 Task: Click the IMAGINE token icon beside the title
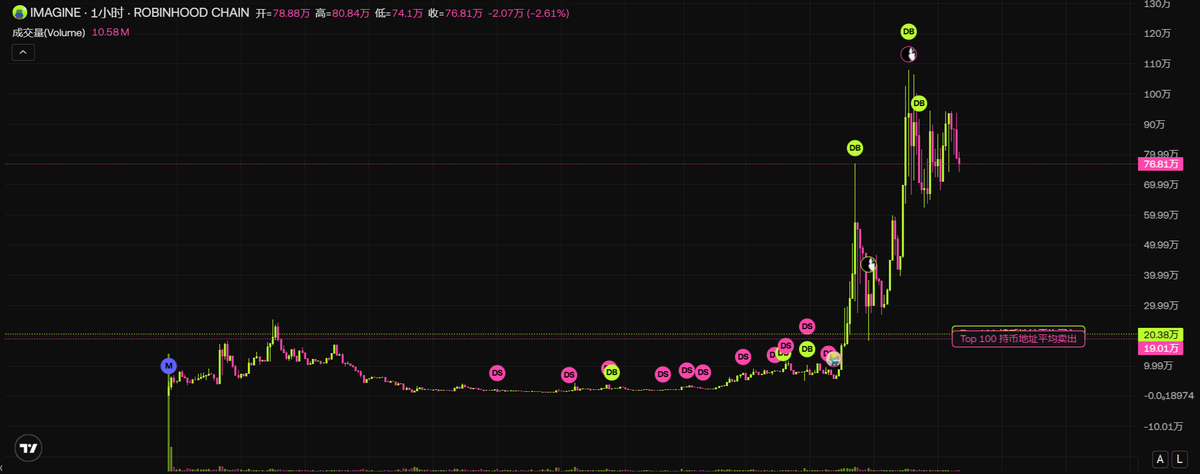click(19, 12)
